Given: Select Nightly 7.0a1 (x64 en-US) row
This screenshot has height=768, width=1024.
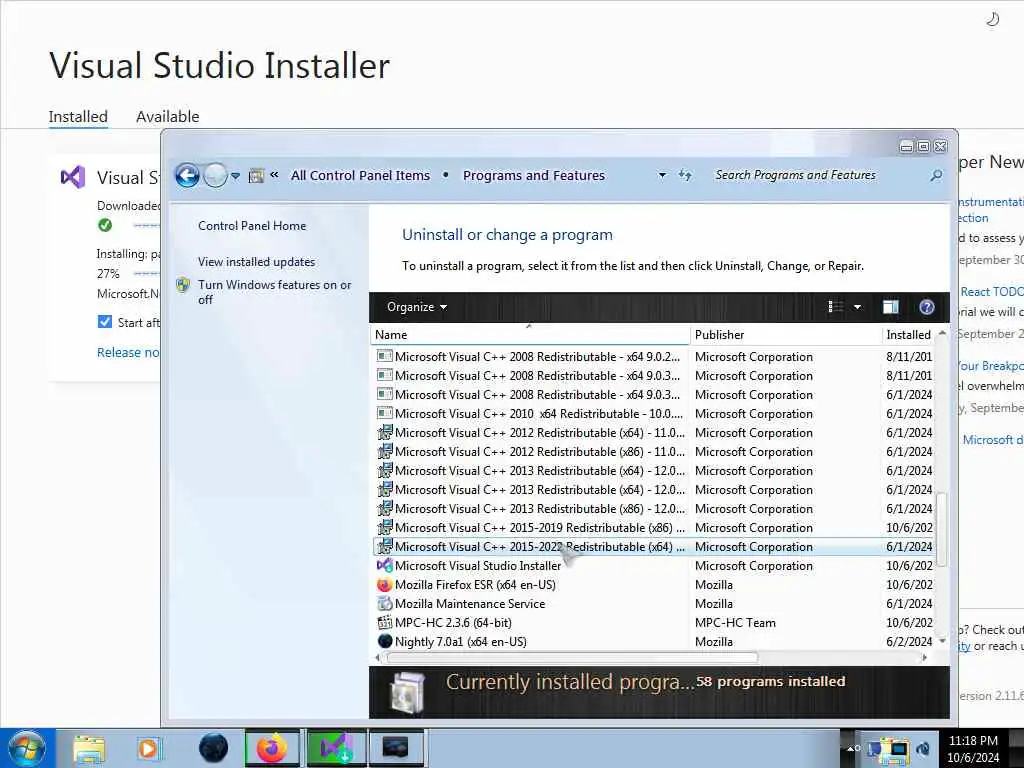Looking at the screenshot, I should pyautogui.click(x=654, y=641).
